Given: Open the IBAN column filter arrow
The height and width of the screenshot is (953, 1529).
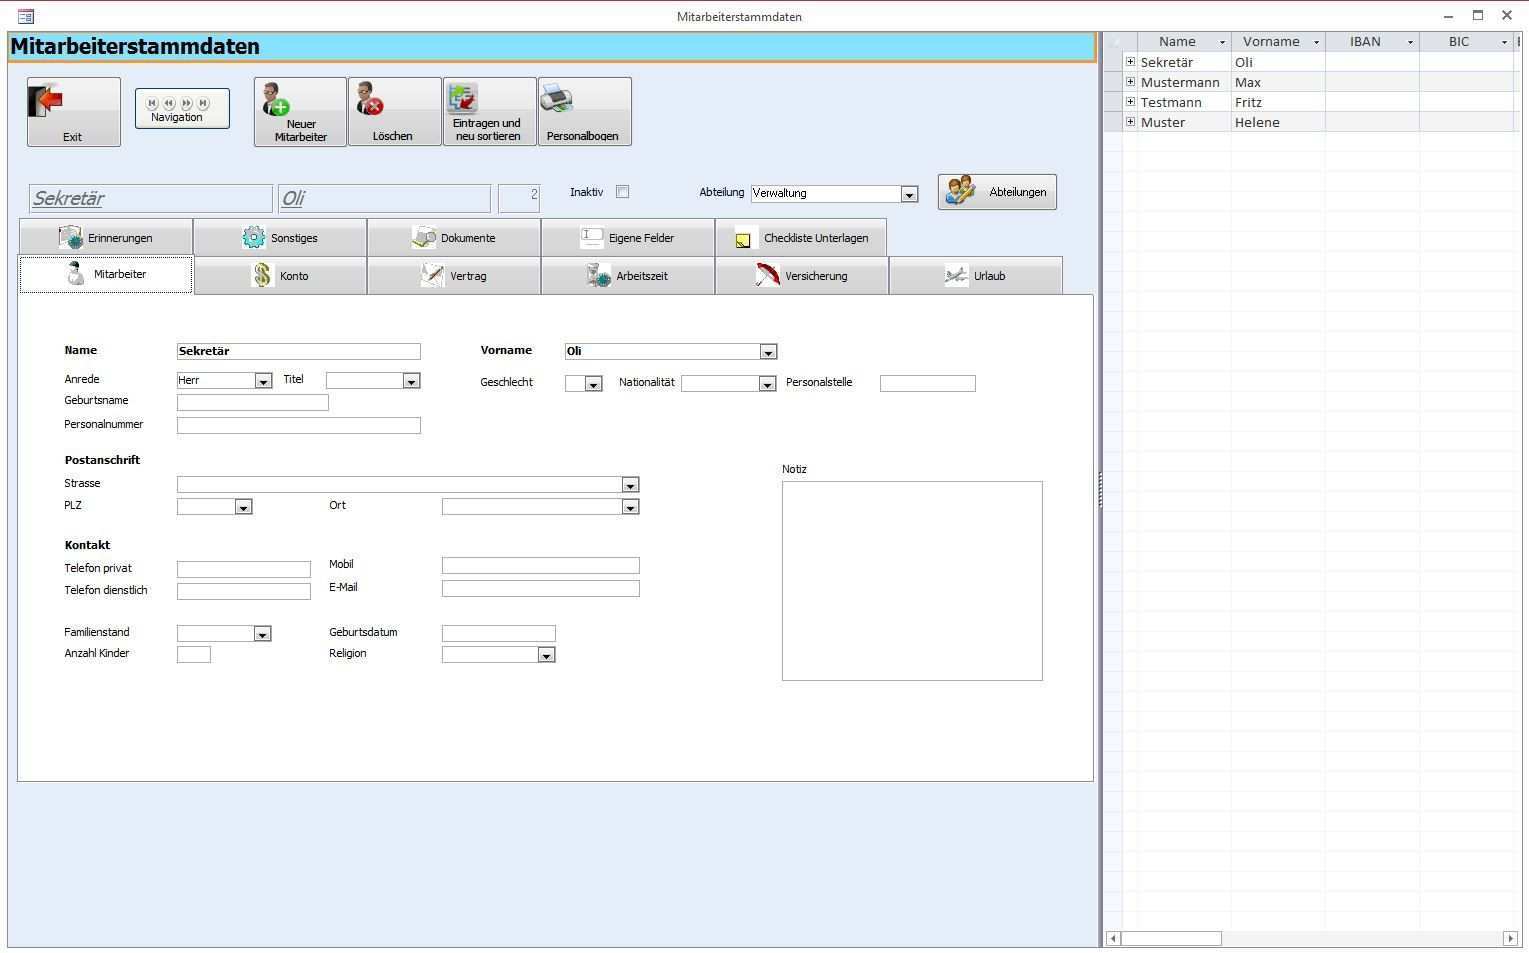Looking at the screenshot, I should [x=1410, y=42].
